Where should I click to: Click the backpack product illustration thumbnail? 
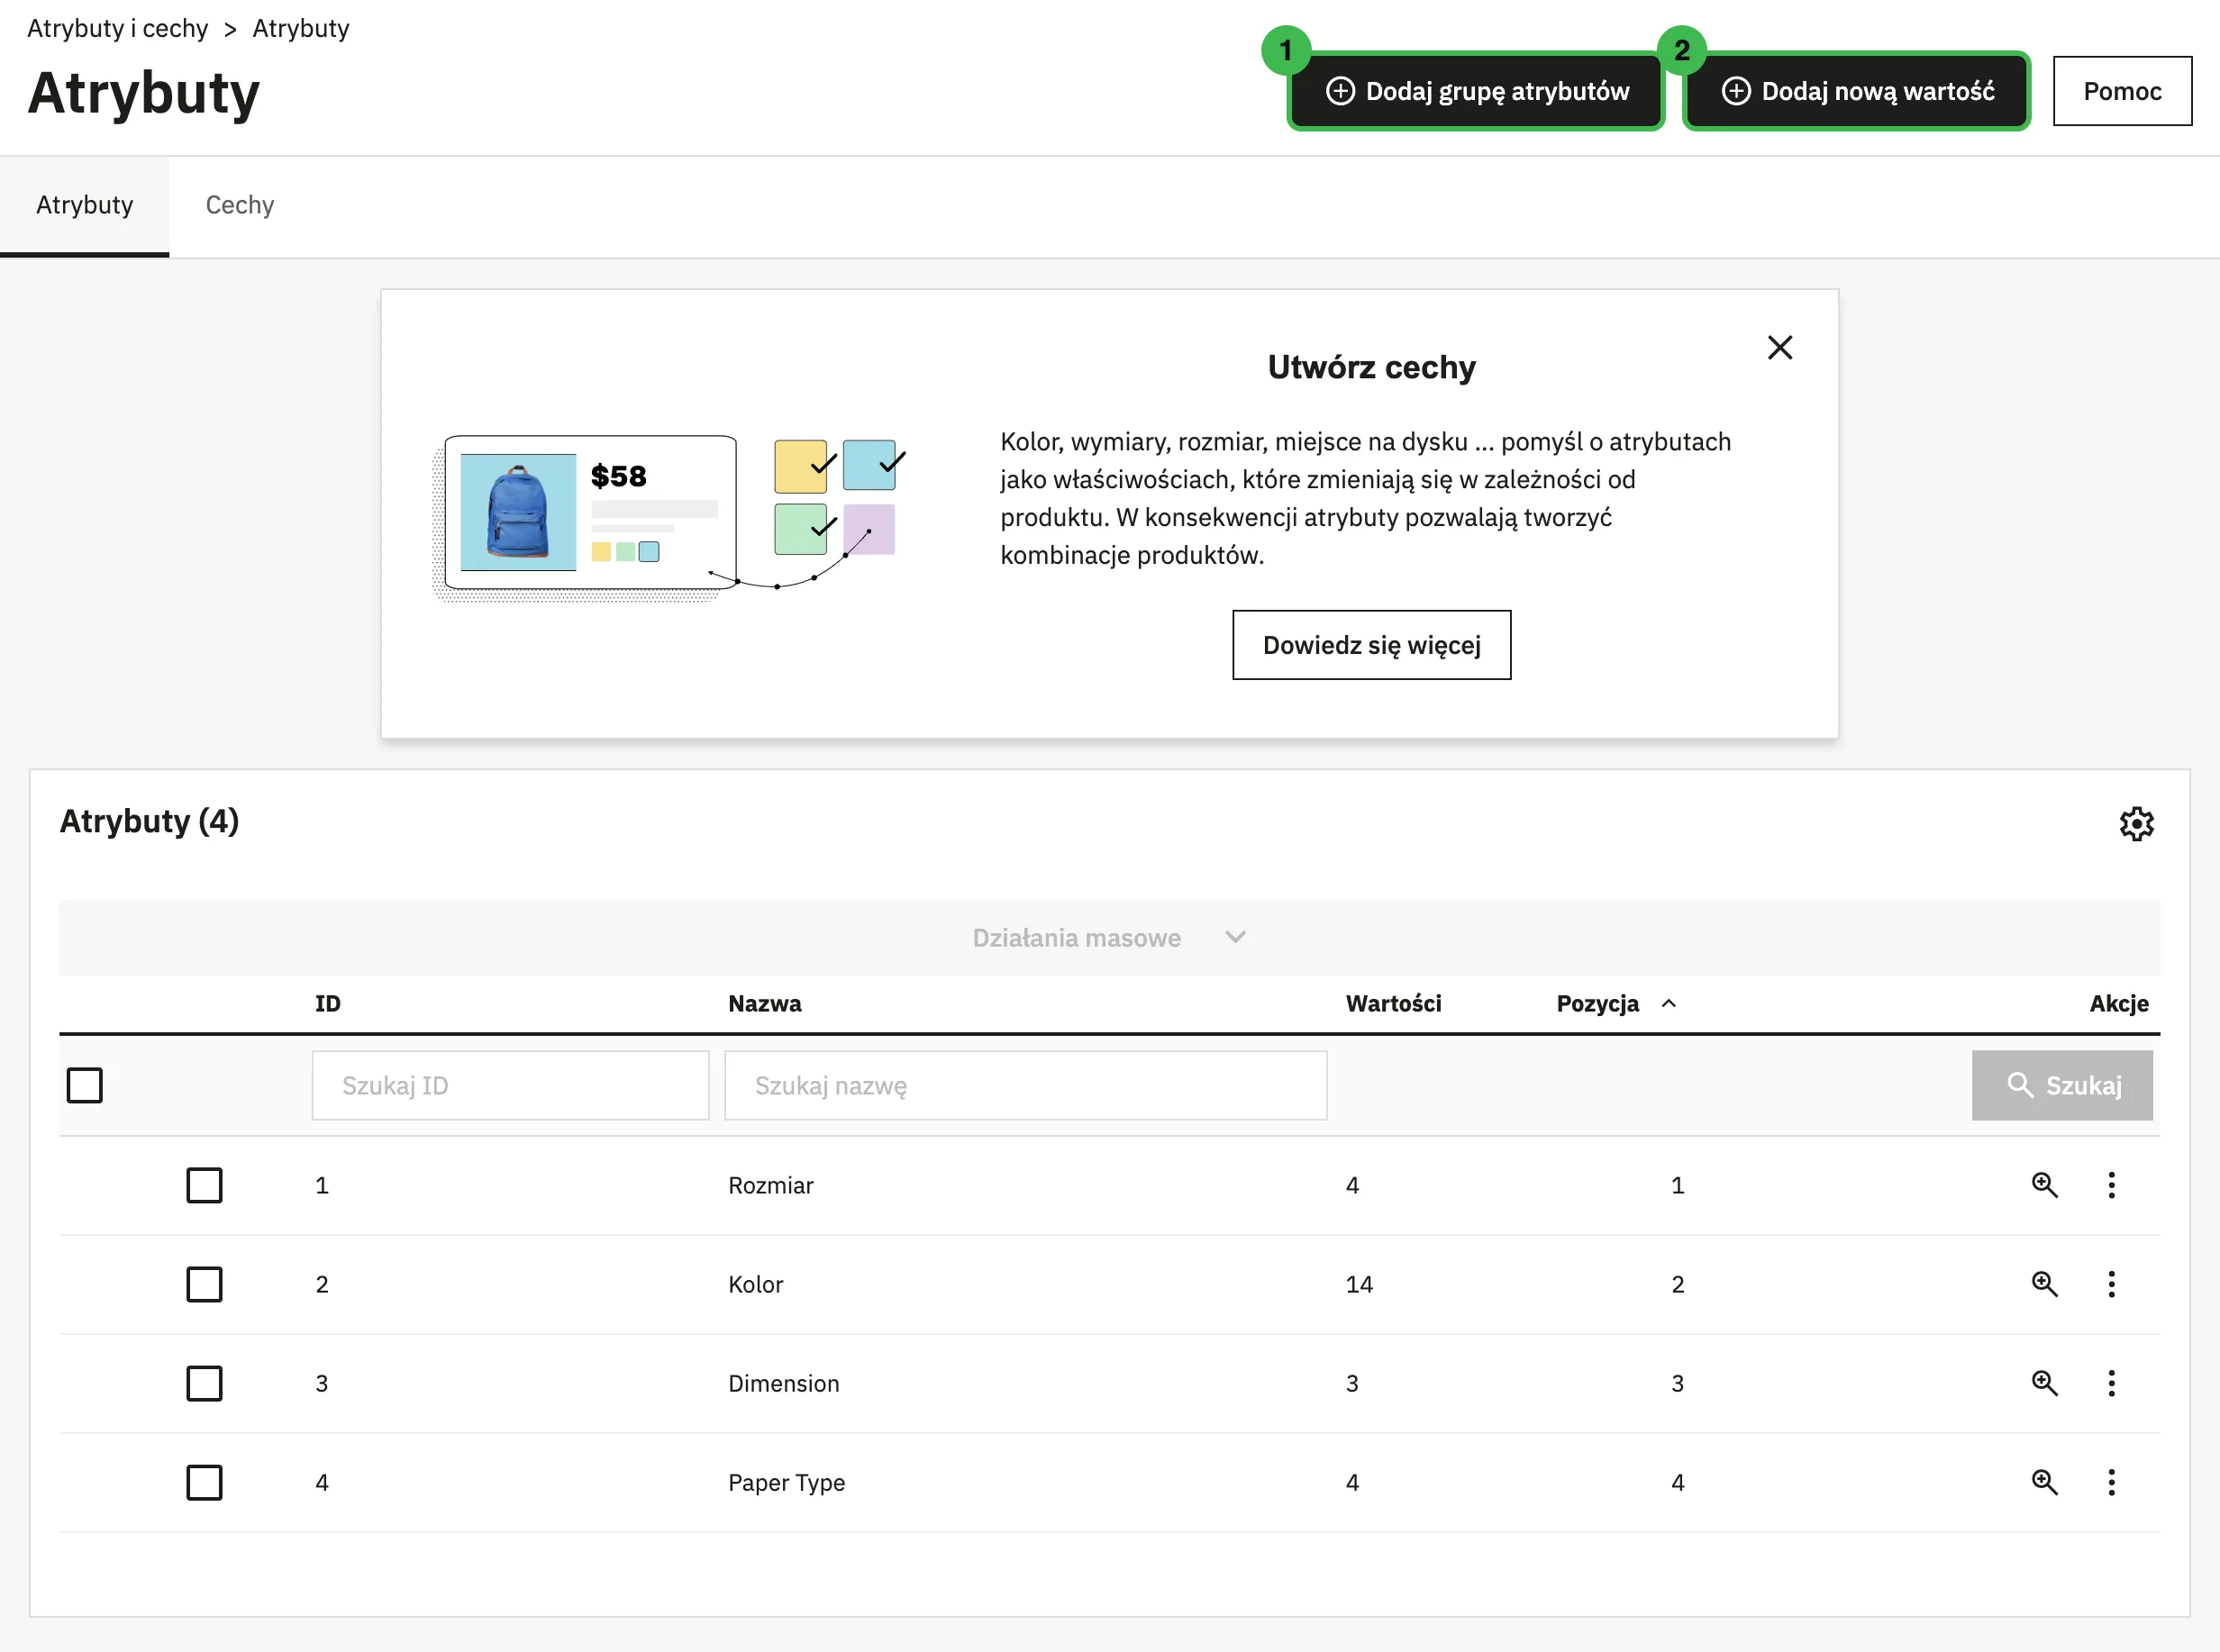click(x=518, y=512)
